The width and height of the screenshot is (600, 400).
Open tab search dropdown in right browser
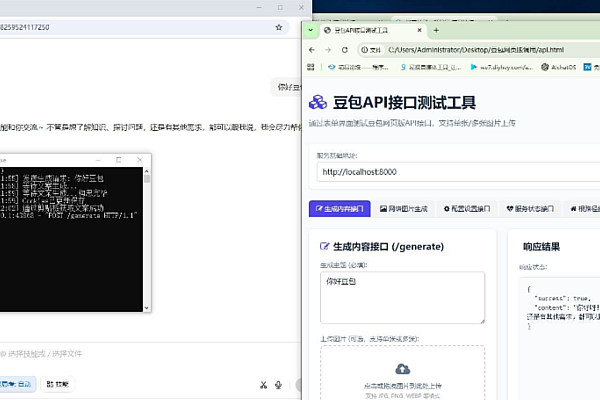(x=311, y=30)
